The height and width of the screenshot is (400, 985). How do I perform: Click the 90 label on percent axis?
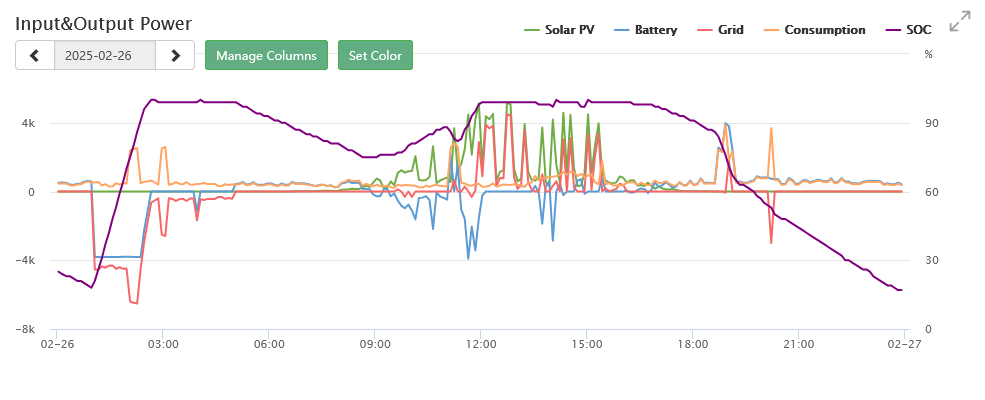[931, 124]
